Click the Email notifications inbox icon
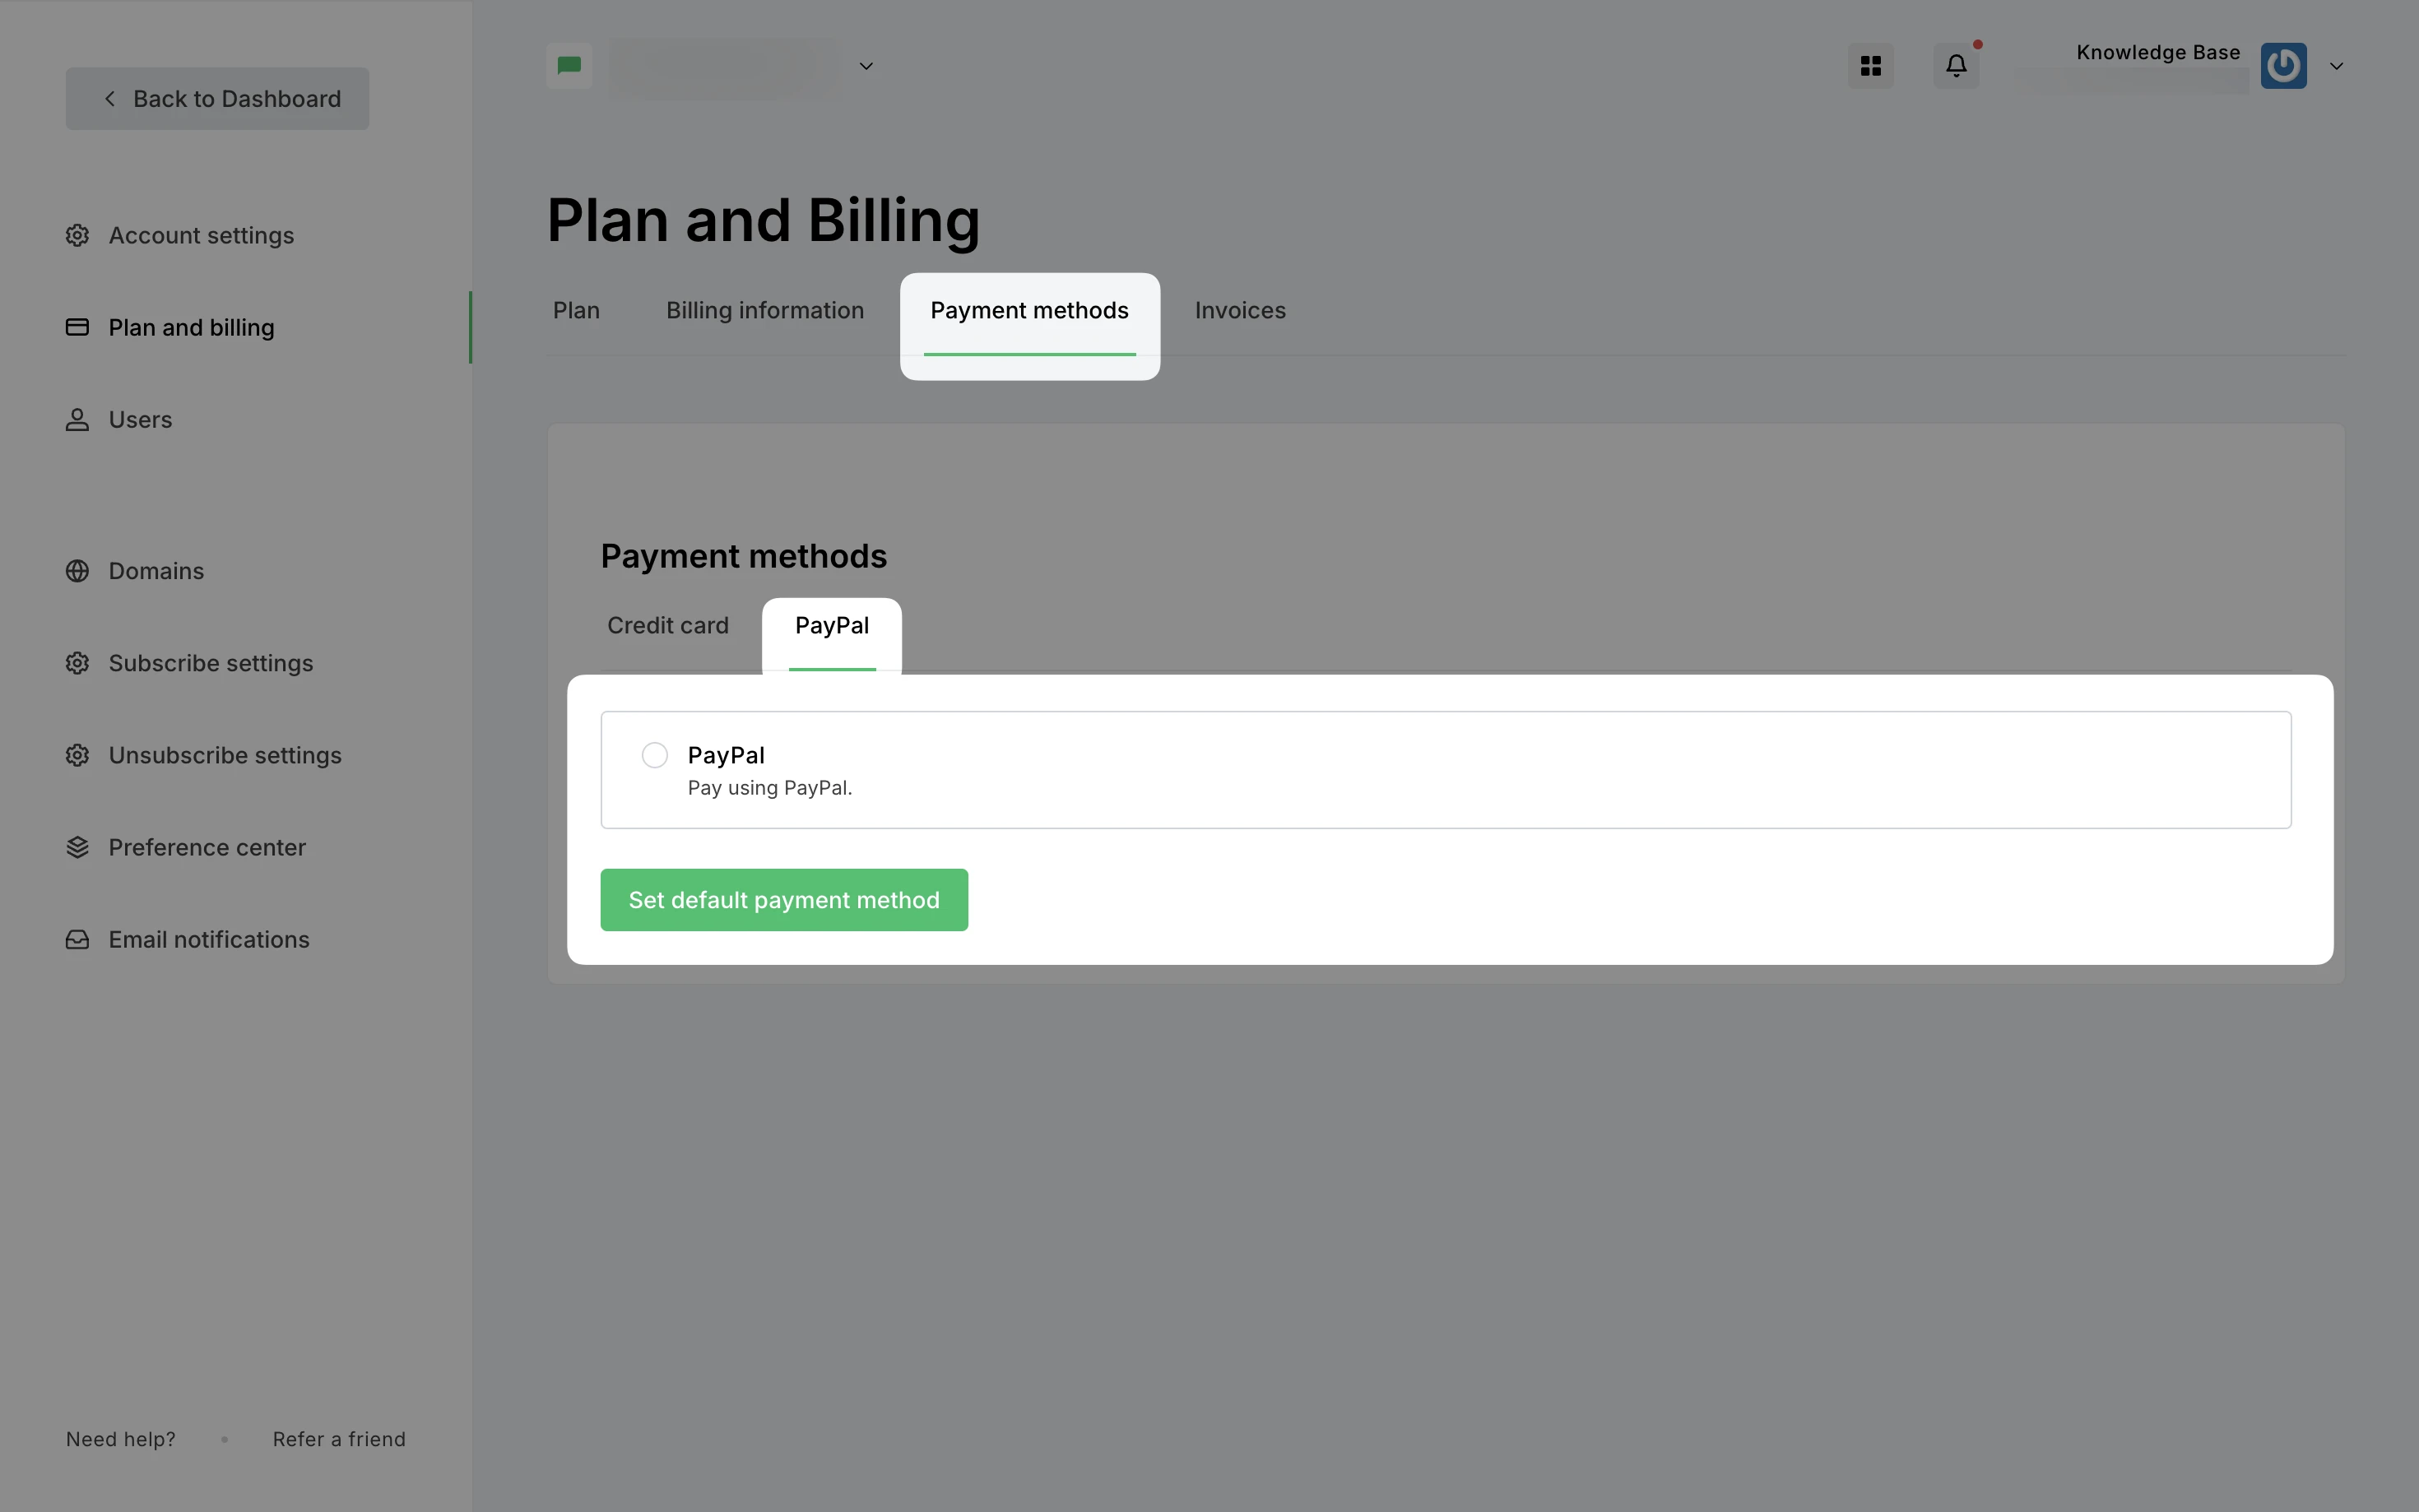The height and width of the screenshot is (1512, 2419). [x=77, y=939]
